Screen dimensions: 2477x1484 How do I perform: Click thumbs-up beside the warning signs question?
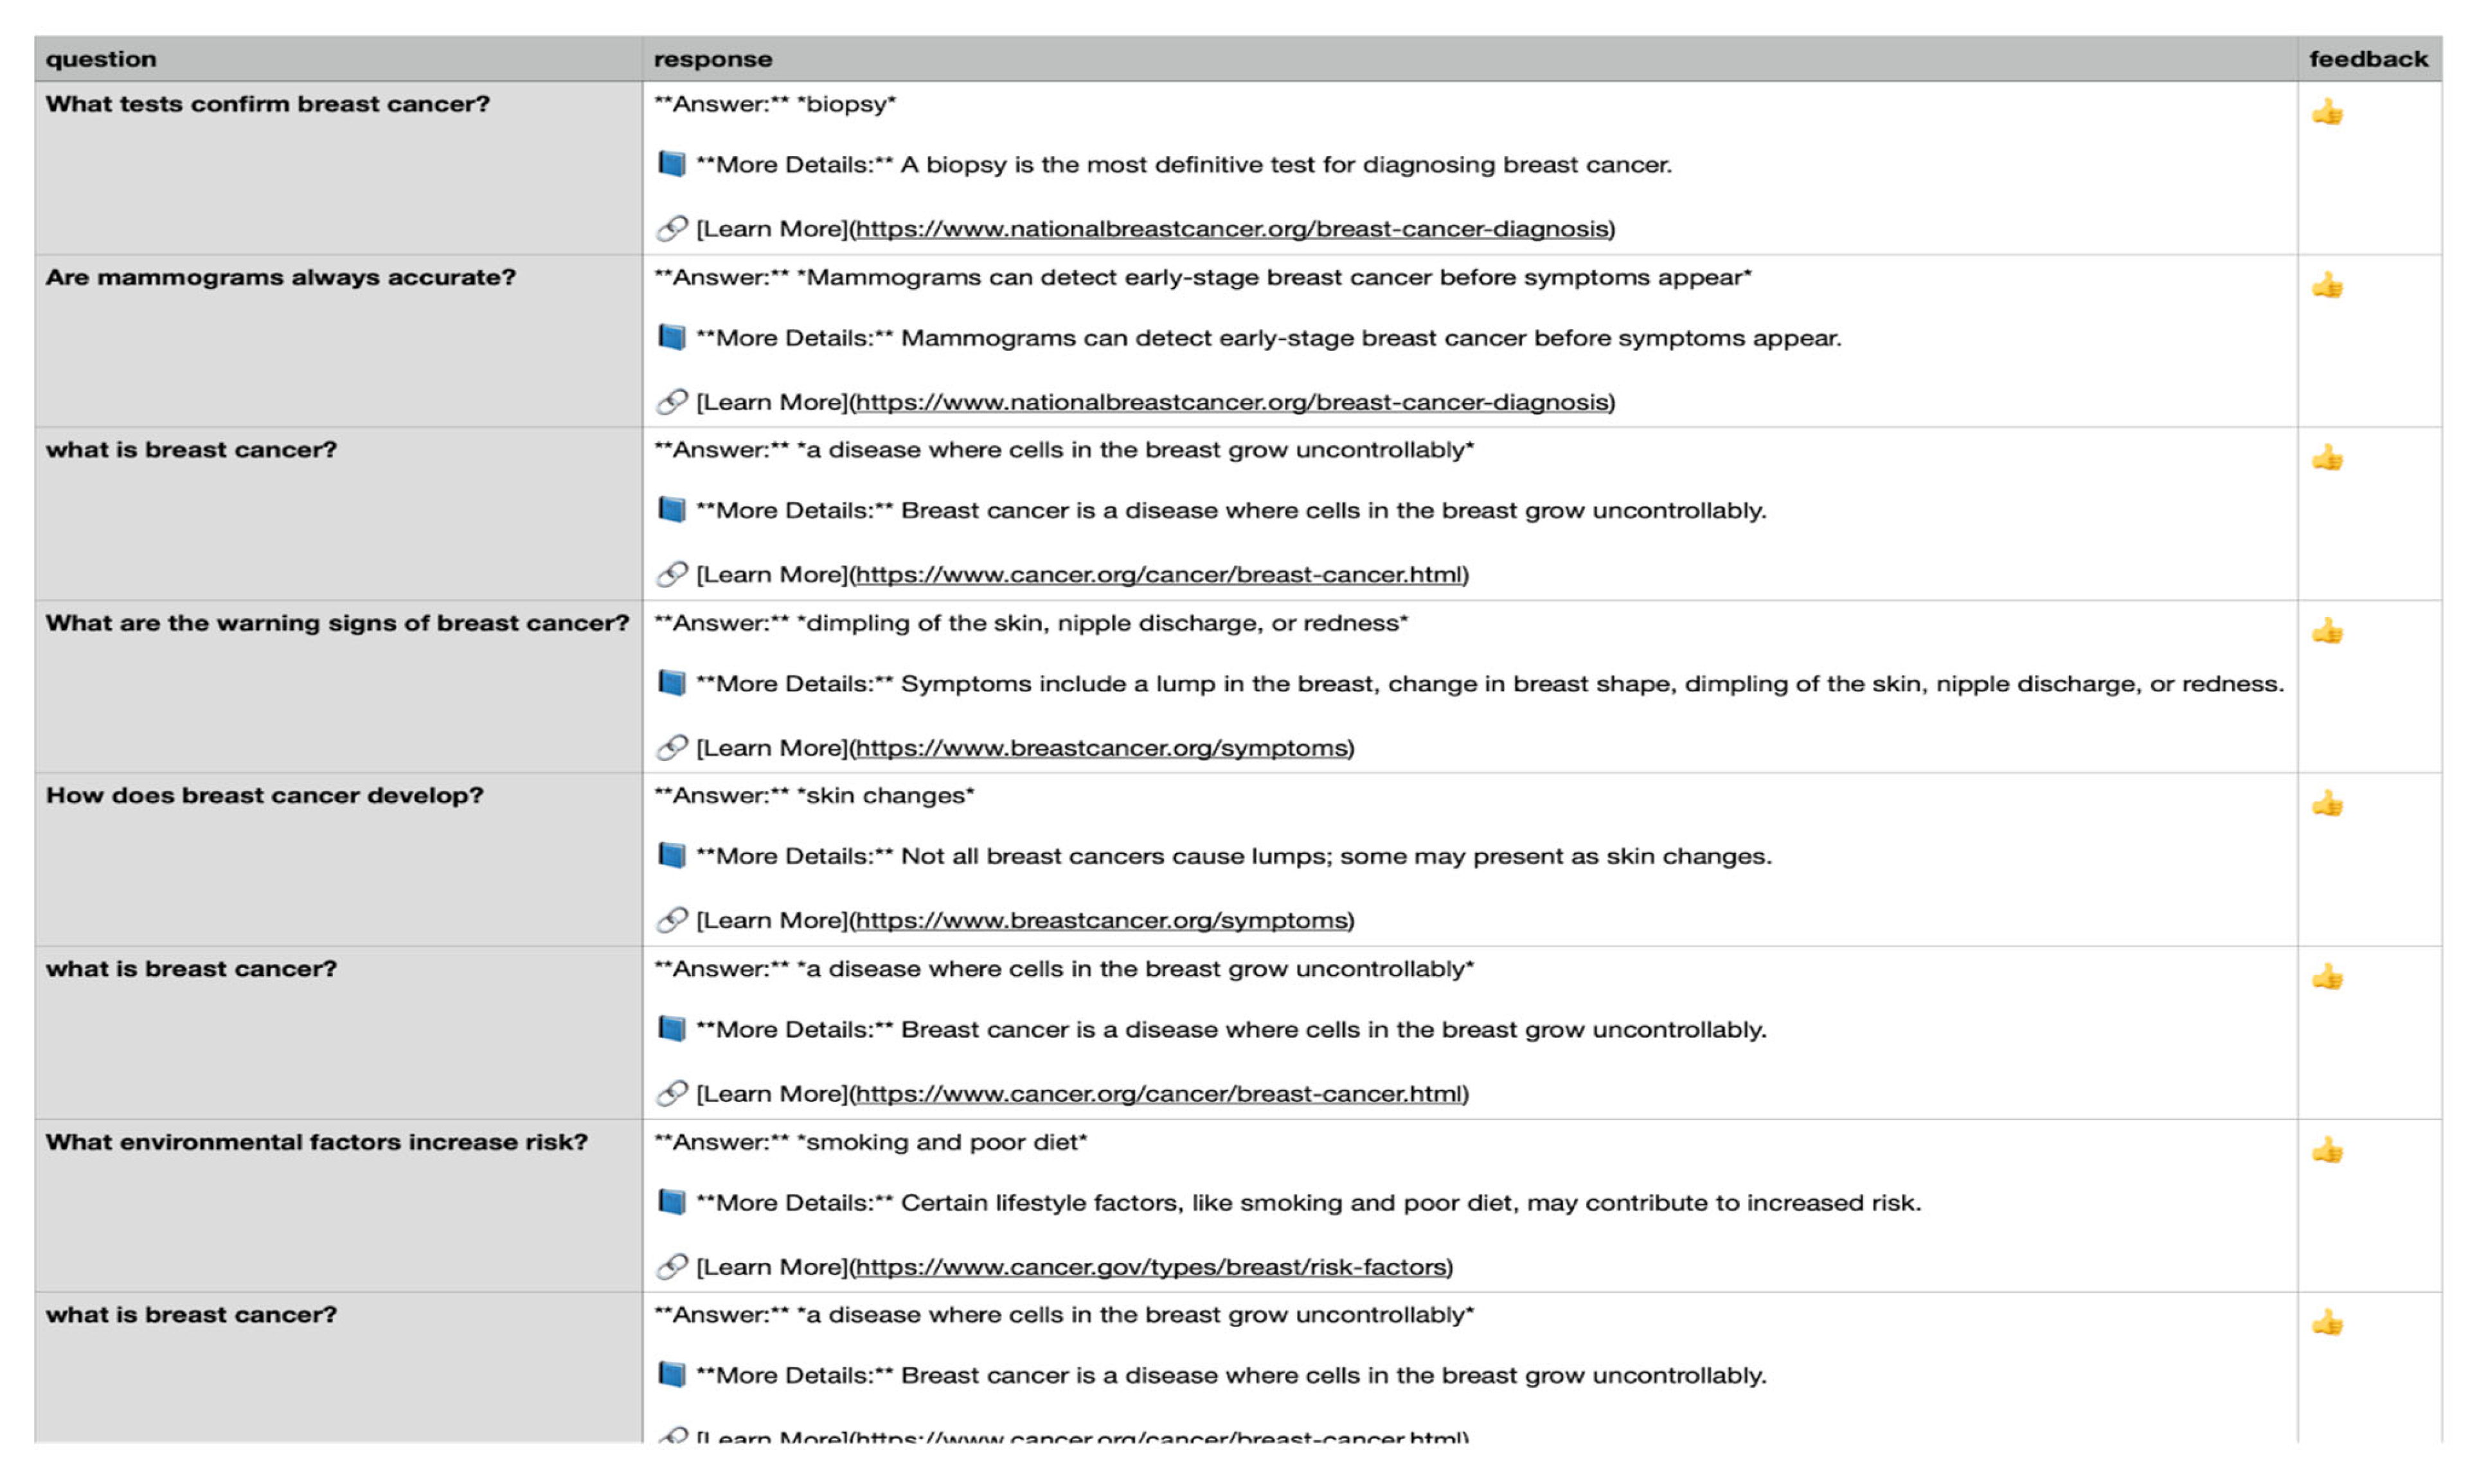[x=2326, y=631]
